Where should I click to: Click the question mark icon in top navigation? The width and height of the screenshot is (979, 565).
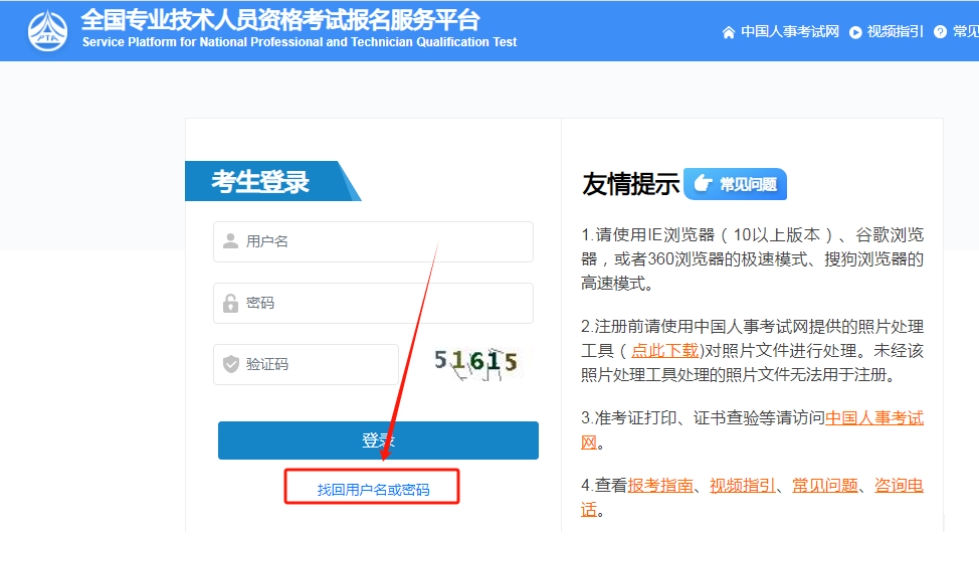[940, 32]
